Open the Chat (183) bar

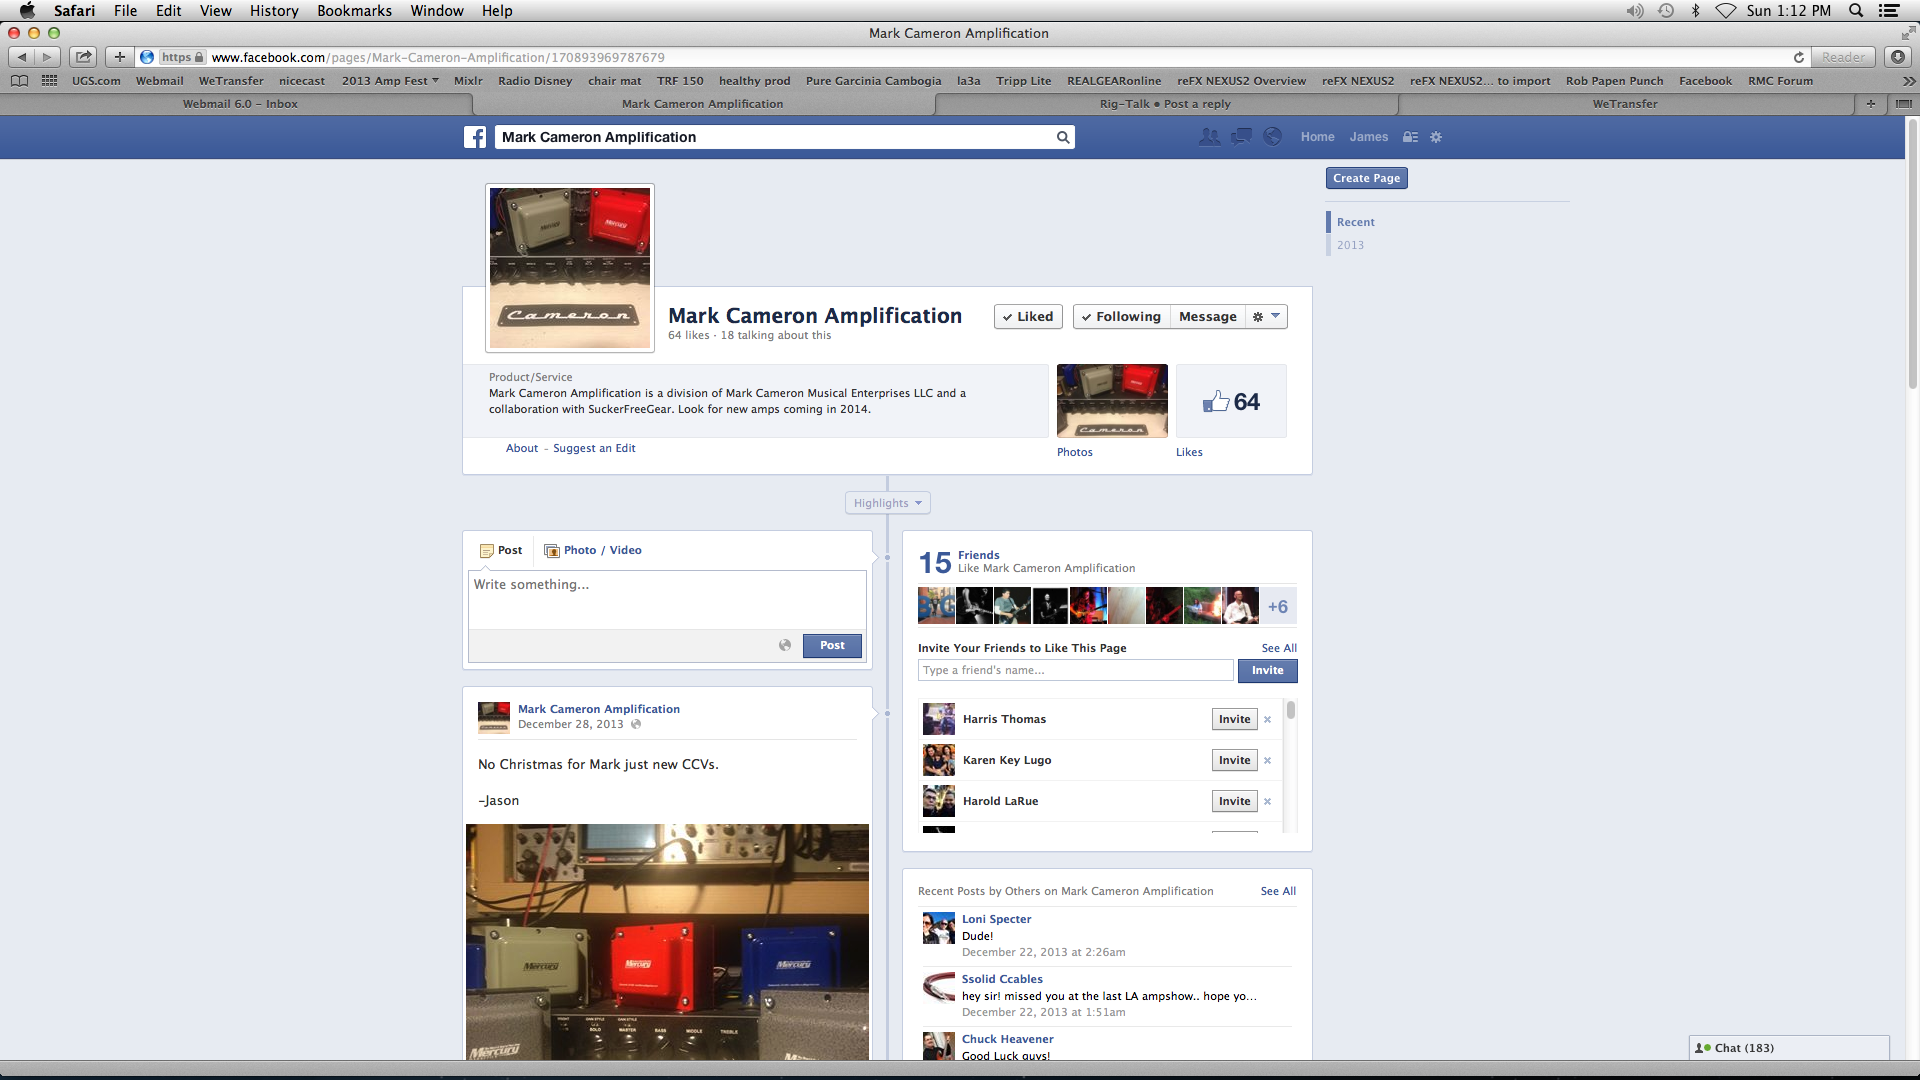(x=1789, y=1048)
